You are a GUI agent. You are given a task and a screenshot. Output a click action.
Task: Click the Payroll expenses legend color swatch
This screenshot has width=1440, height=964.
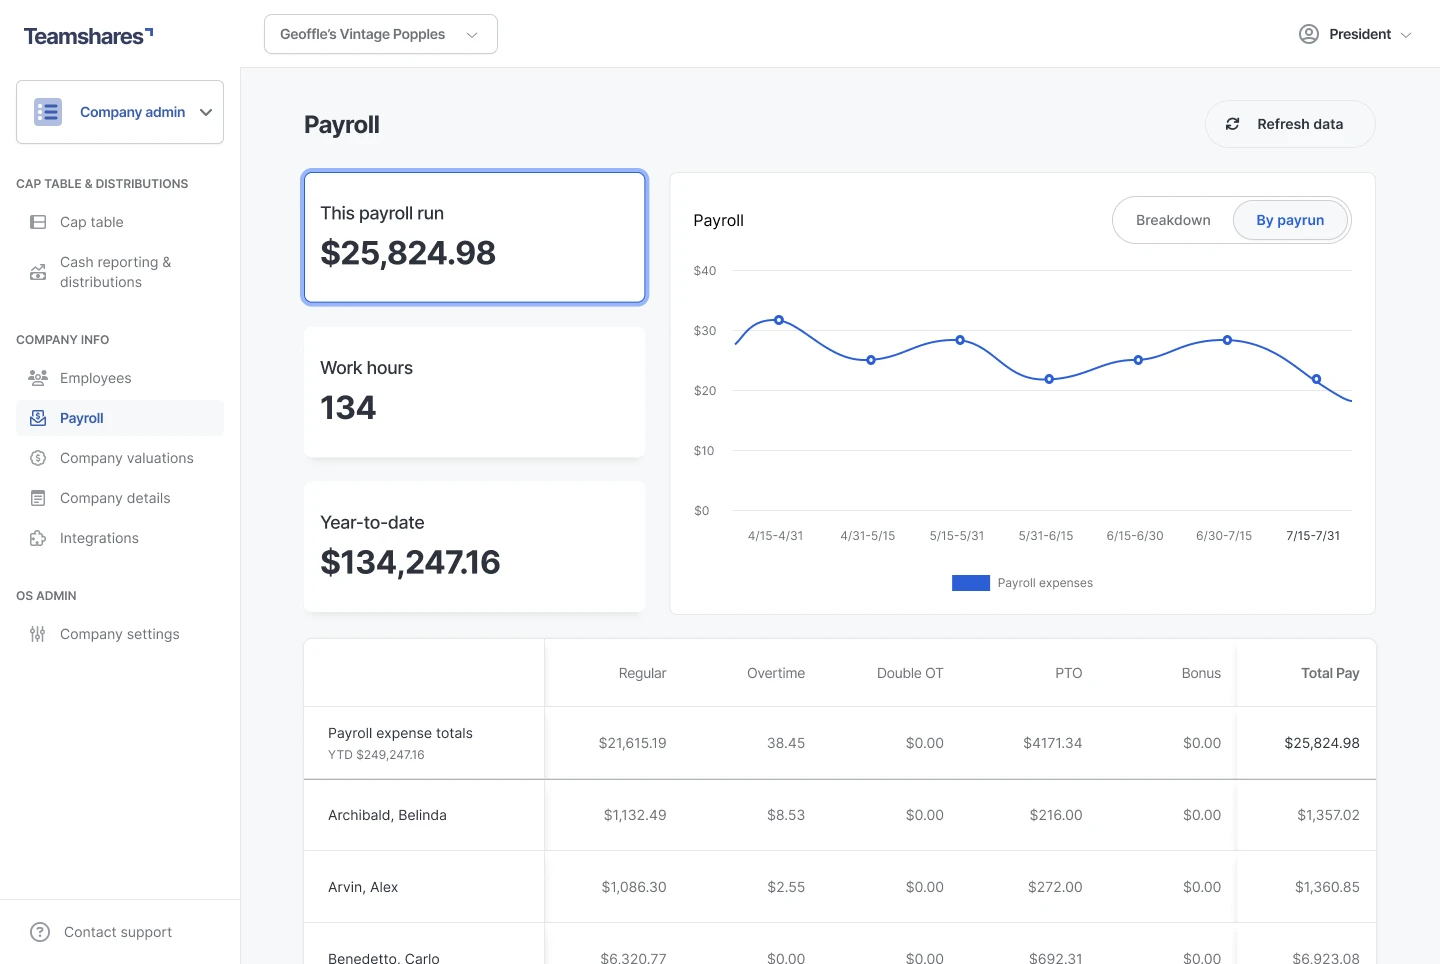(970, 582)
